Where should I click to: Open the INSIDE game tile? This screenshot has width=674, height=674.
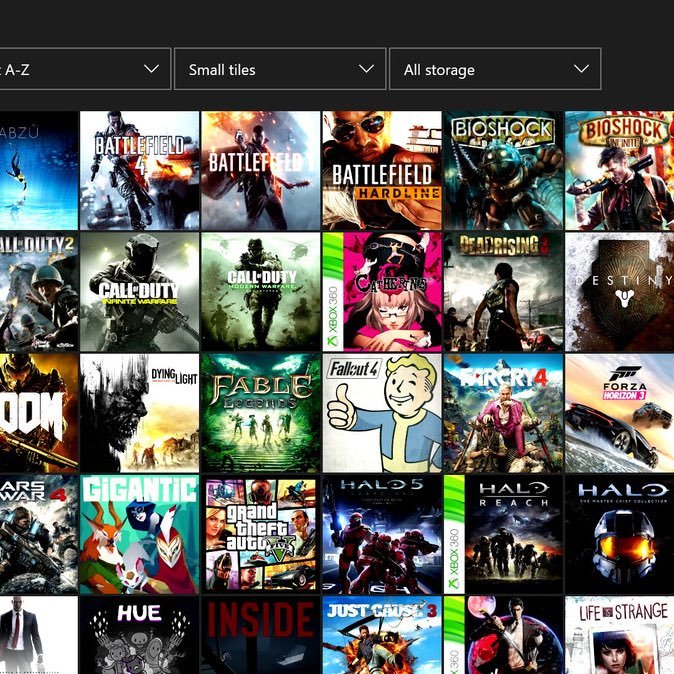click(260, 635)
